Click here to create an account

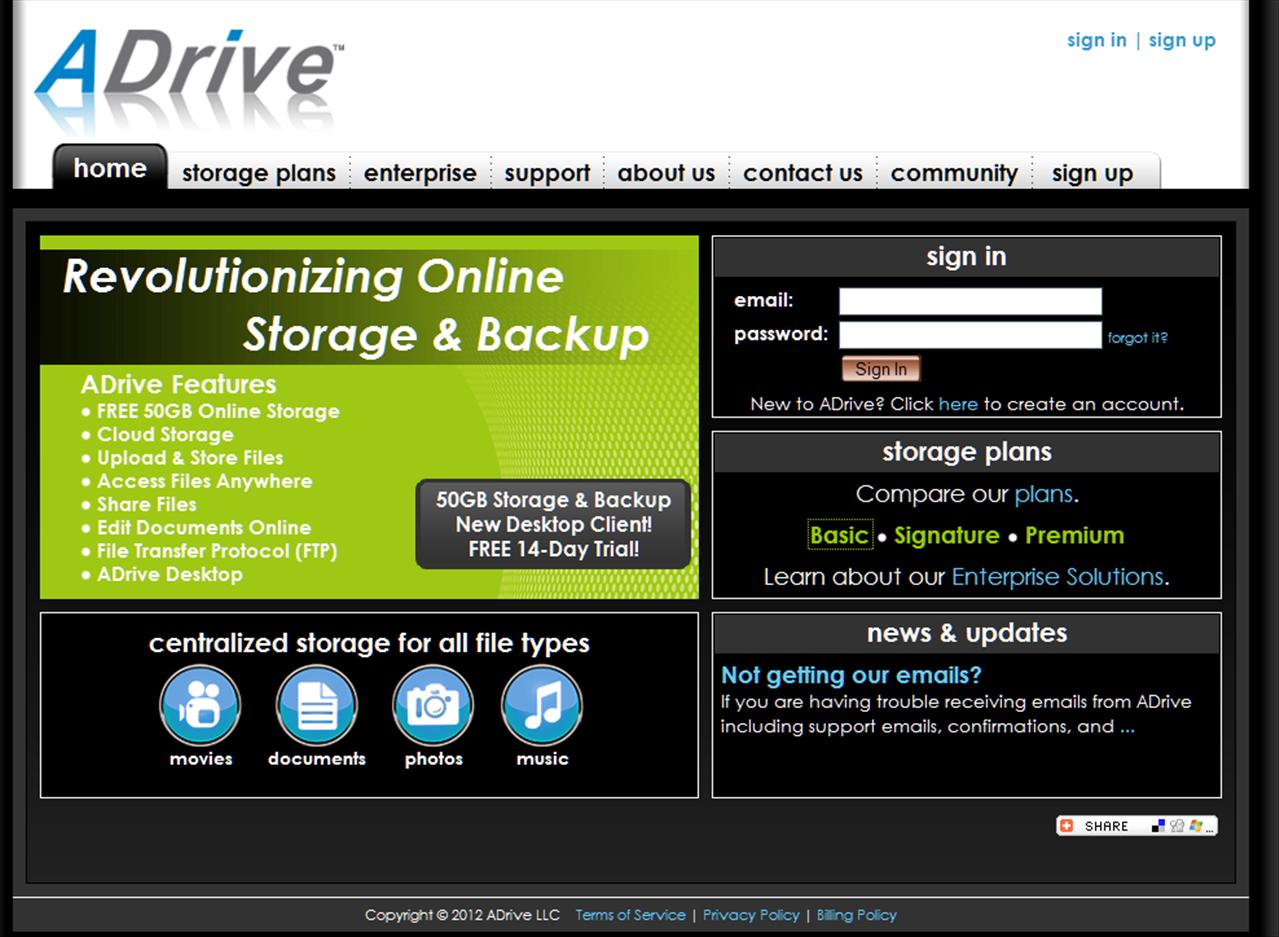coord(958,404)
